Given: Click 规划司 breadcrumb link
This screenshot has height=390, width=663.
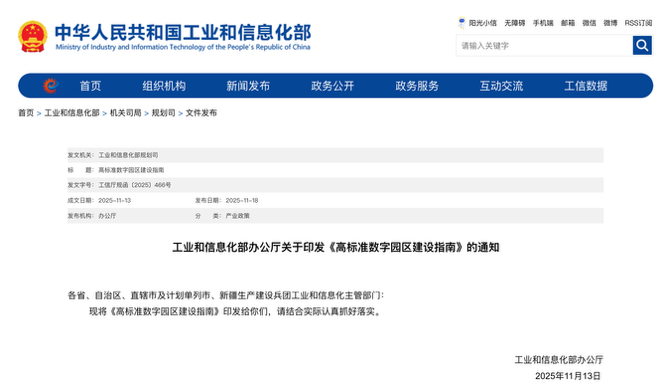Looking at the screenshot, I should 164,113.
